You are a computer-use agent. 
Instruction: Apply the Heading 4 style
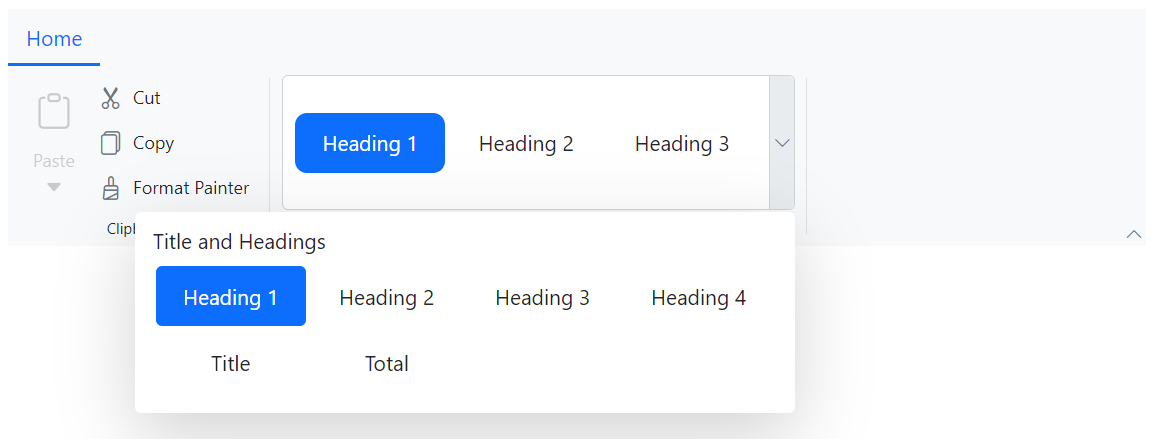(699, 297)
